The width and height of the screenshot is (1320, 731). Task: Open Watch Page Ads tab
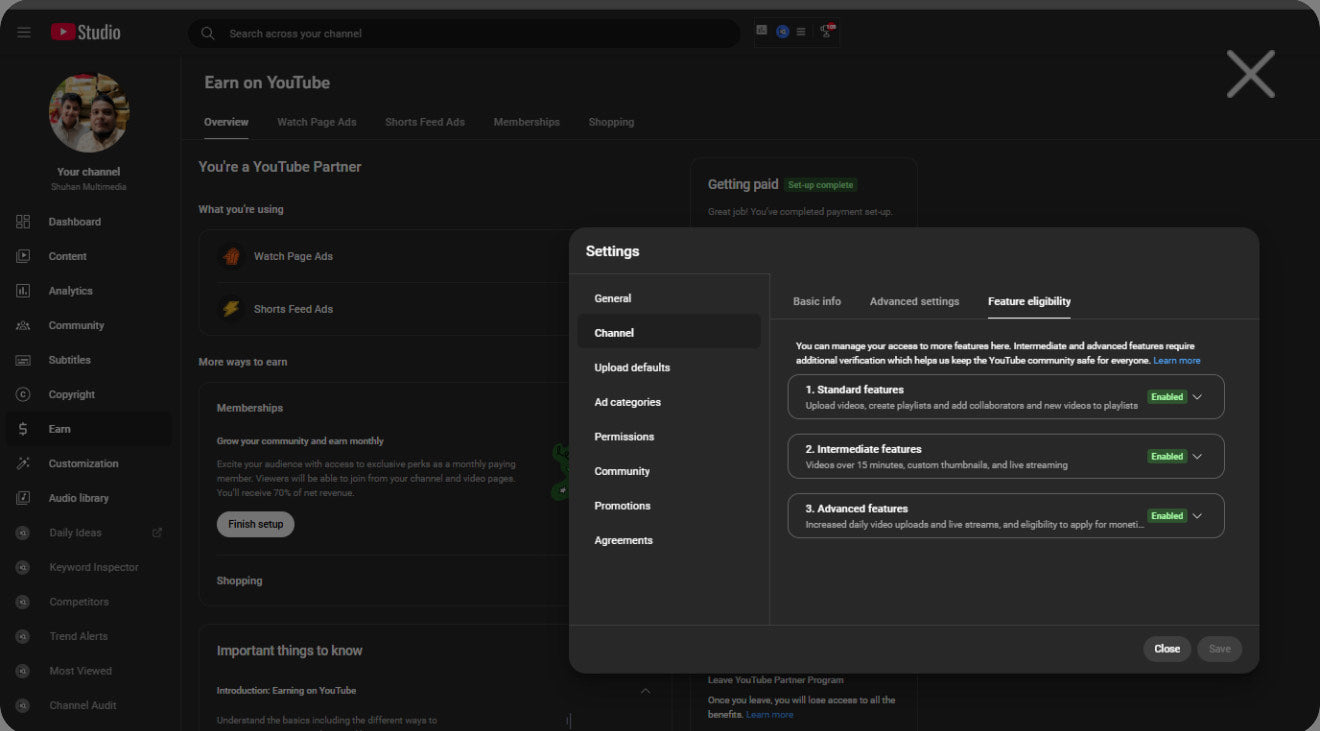tap(316, 122)
